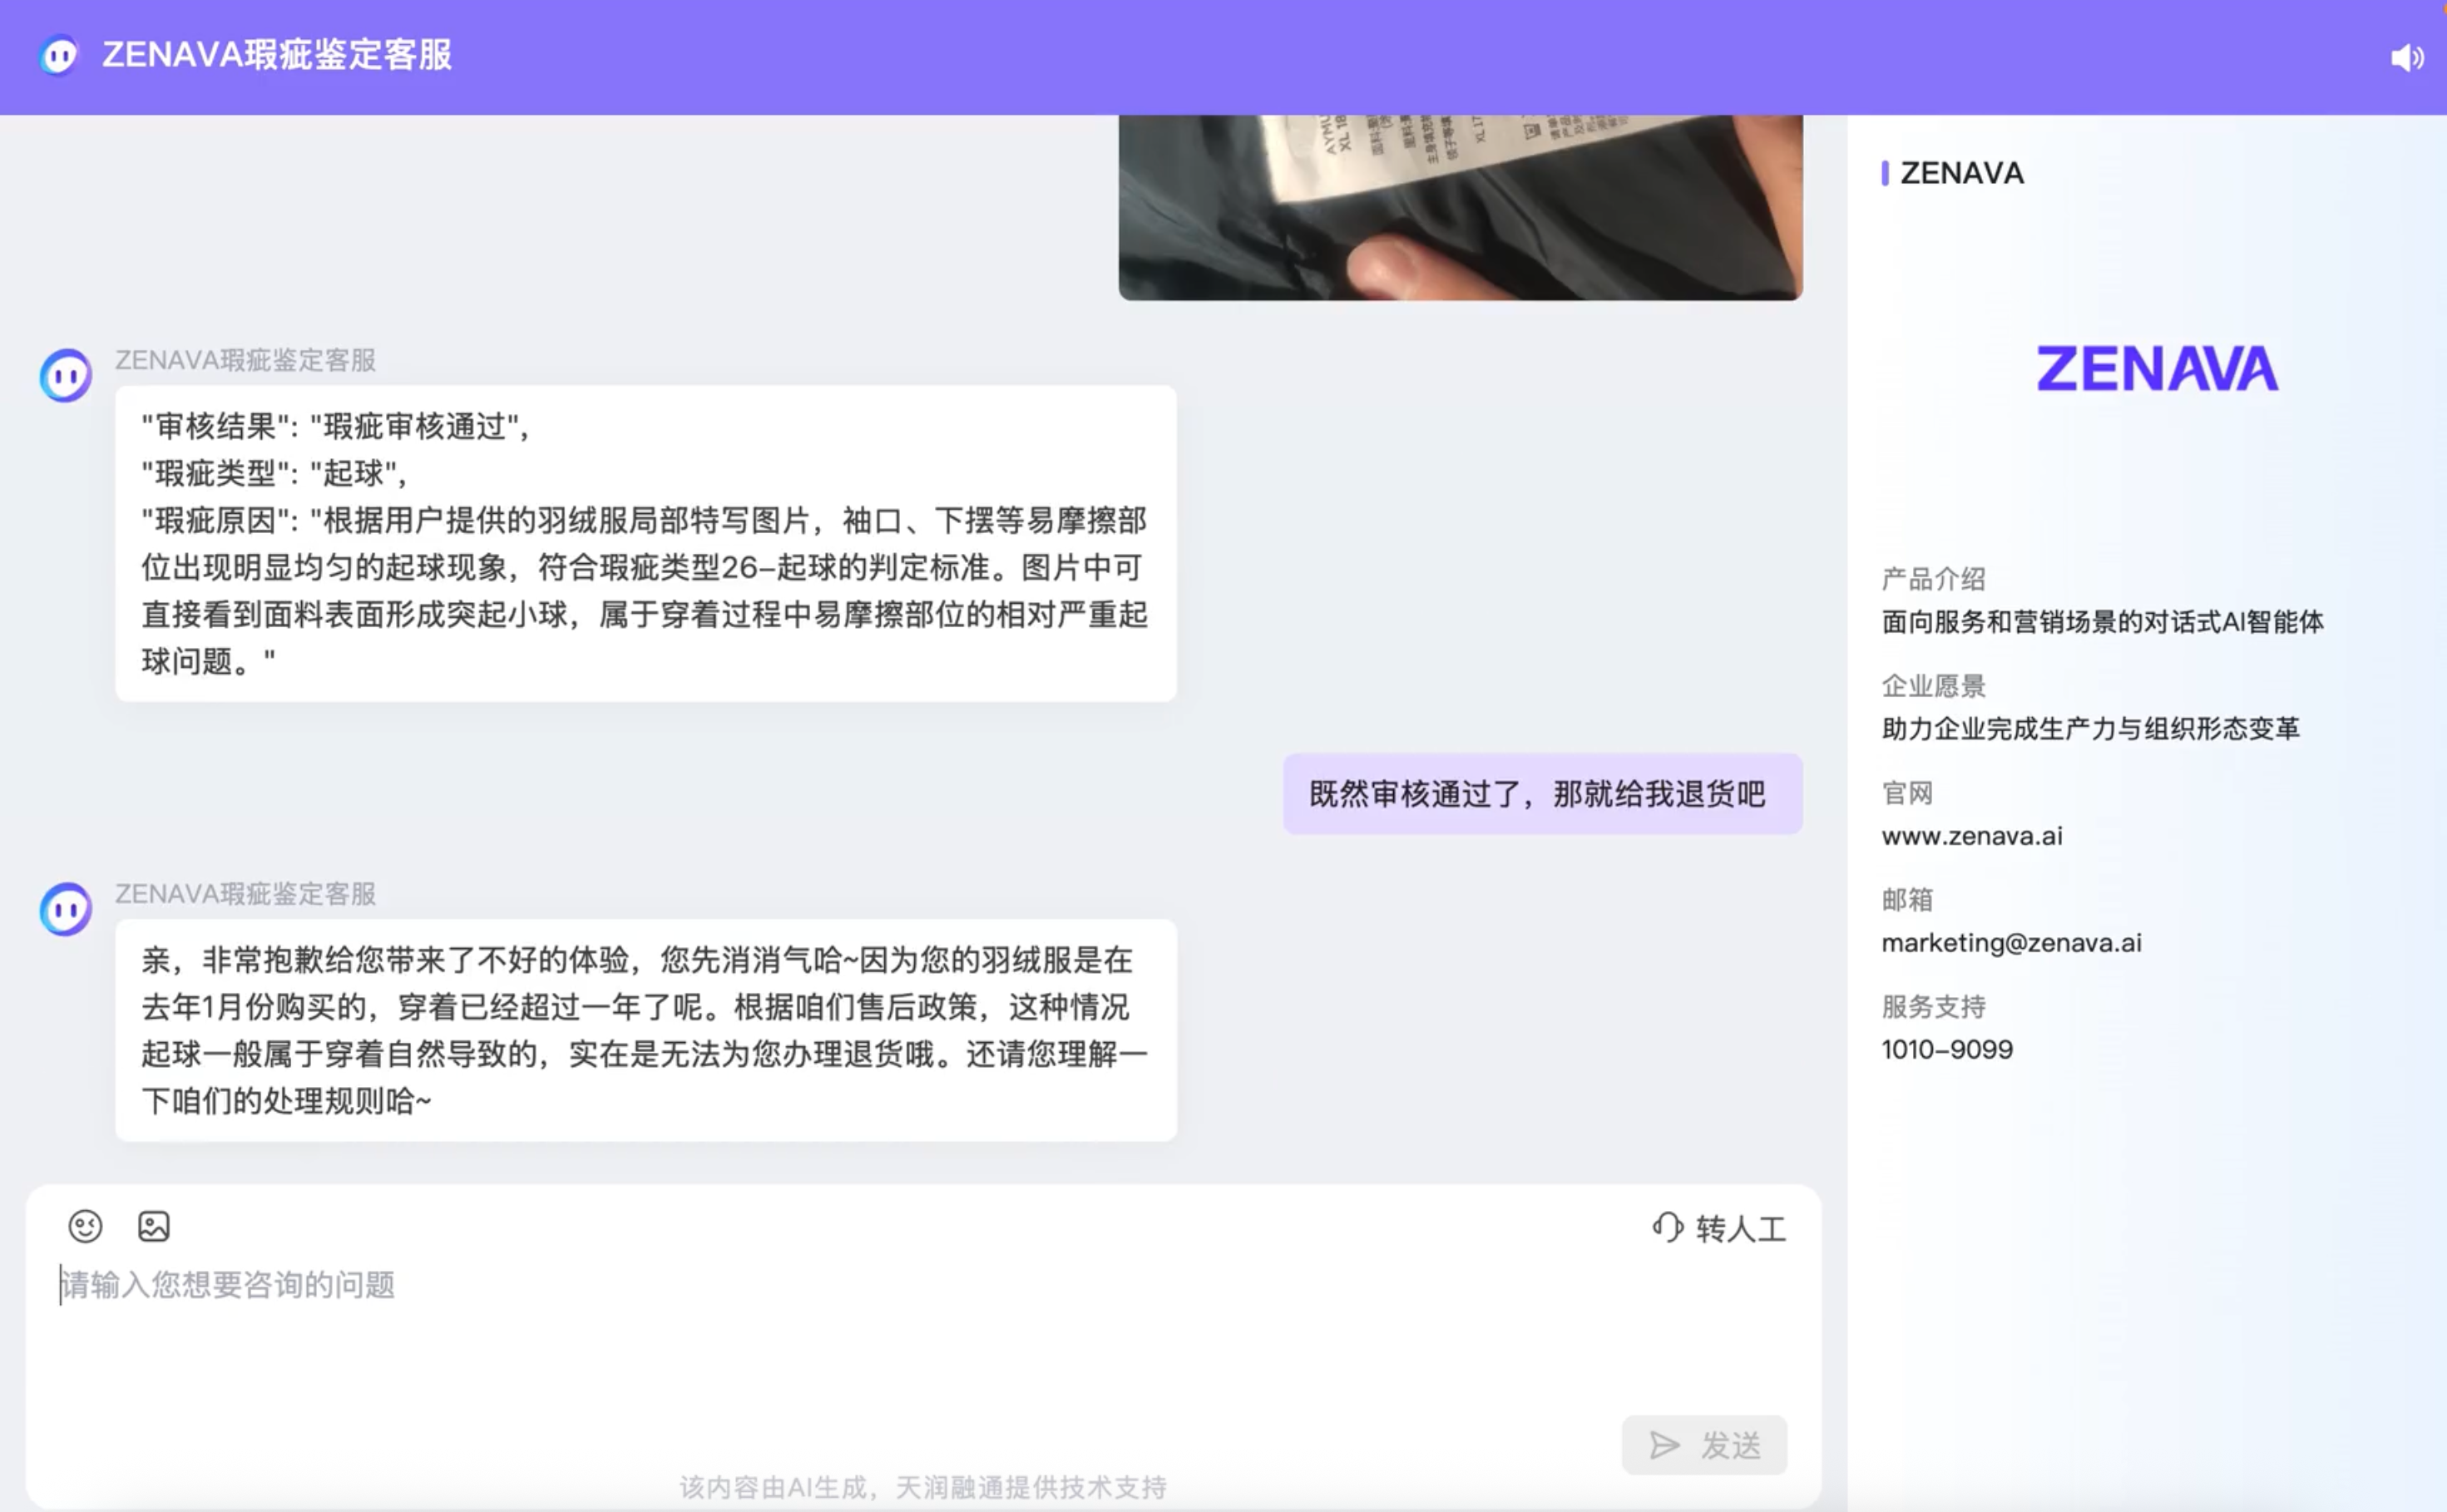Screen dimensions: 2447x1512
Task: Select the user message requesting a return
Action: coord(1541,794)
